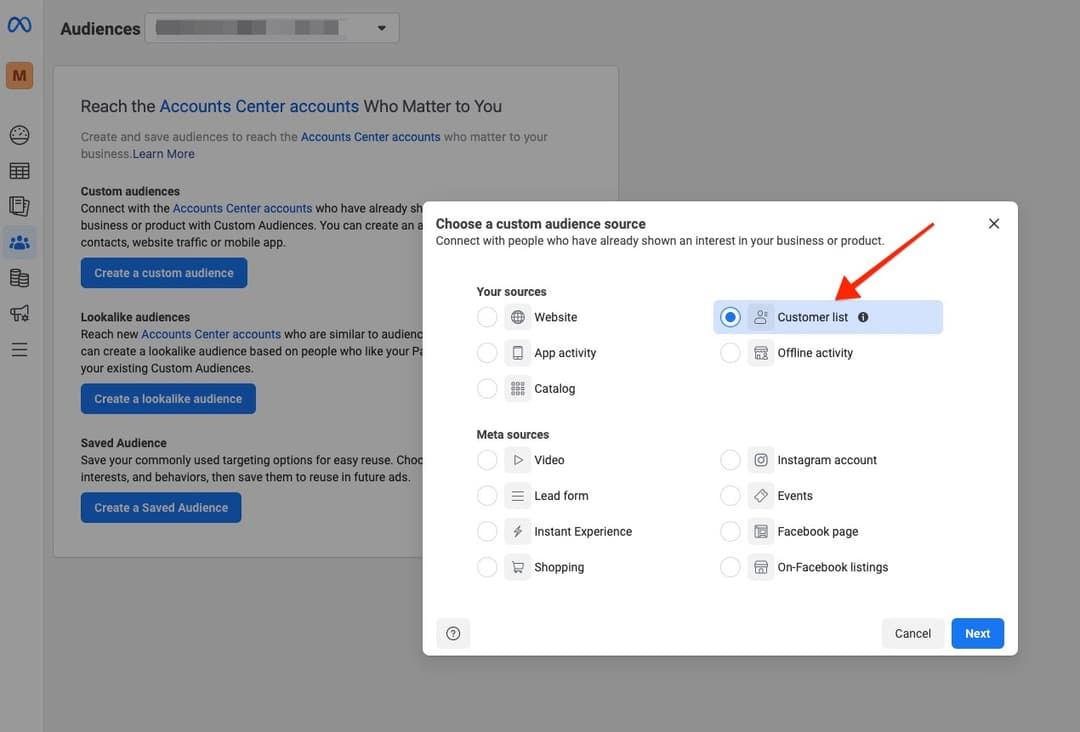
Task: Click the Meta logo icon
Action: click(19, 24)
